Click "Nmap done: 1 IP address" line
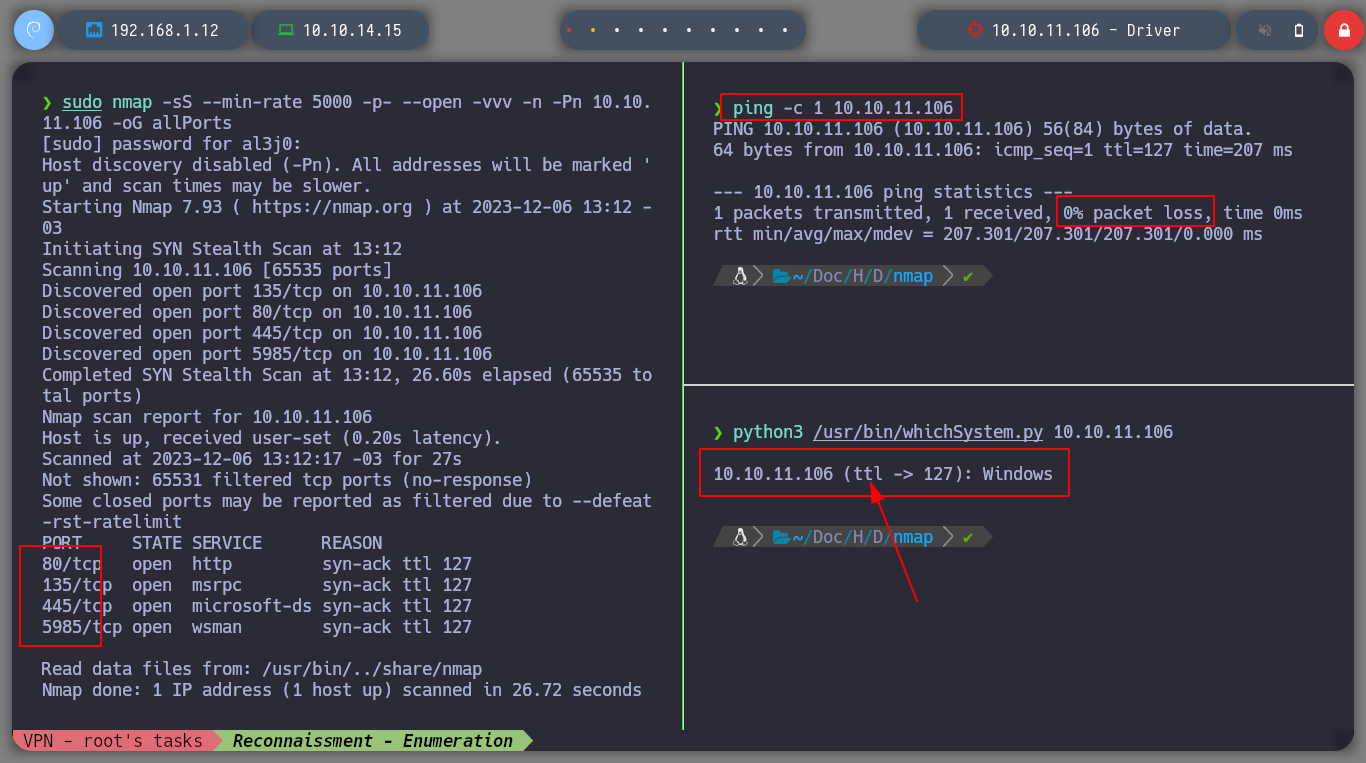 (342, 690)
